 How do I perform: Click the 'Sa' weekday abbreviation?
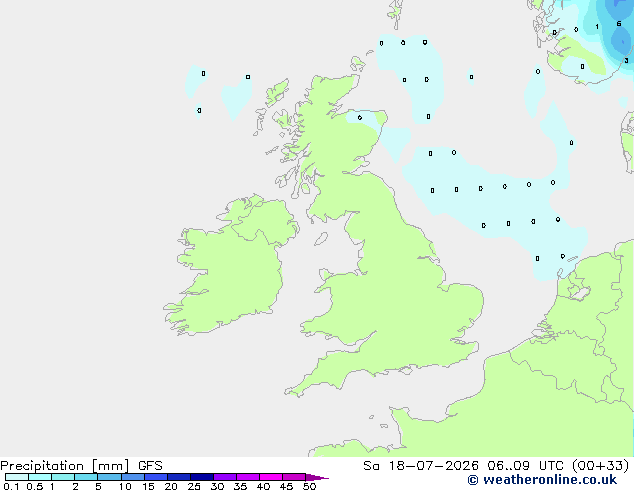[371, 466]
